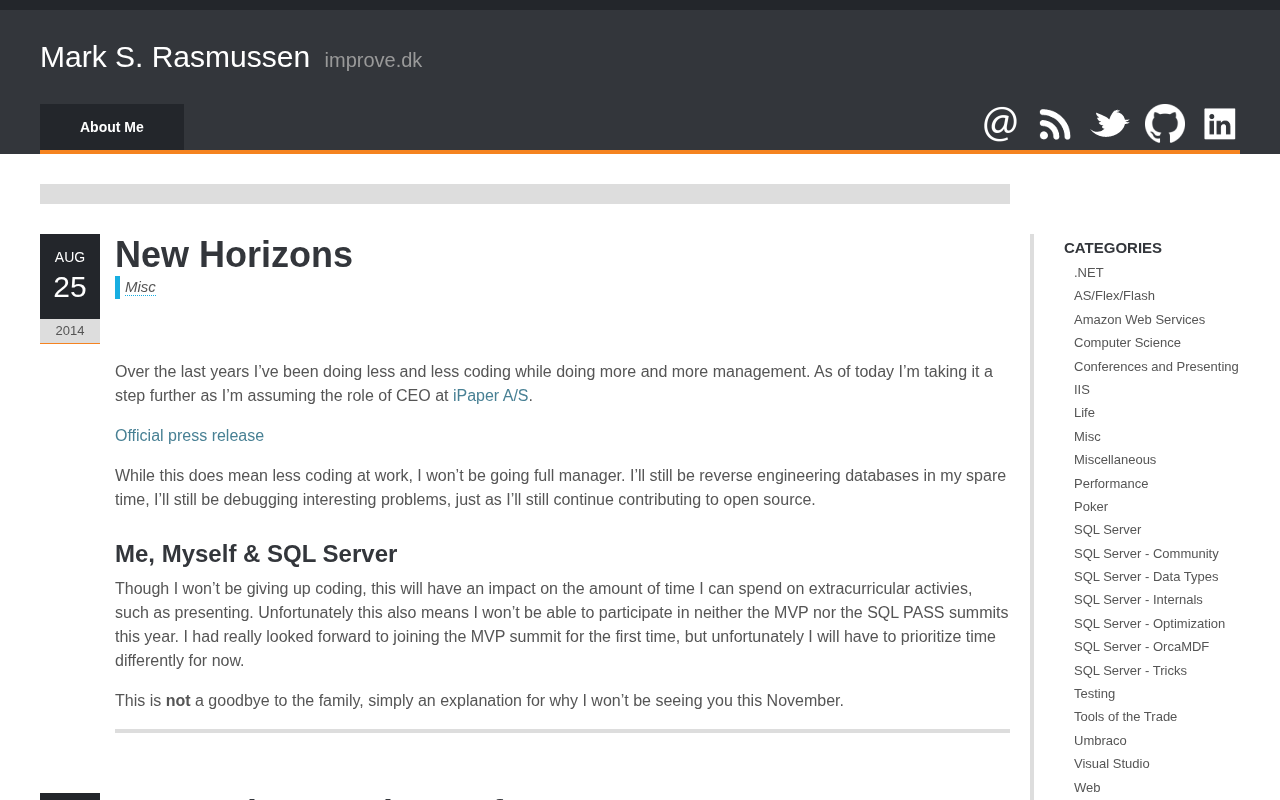
Task: Open the About Me tab
Action: coord(112,127)
